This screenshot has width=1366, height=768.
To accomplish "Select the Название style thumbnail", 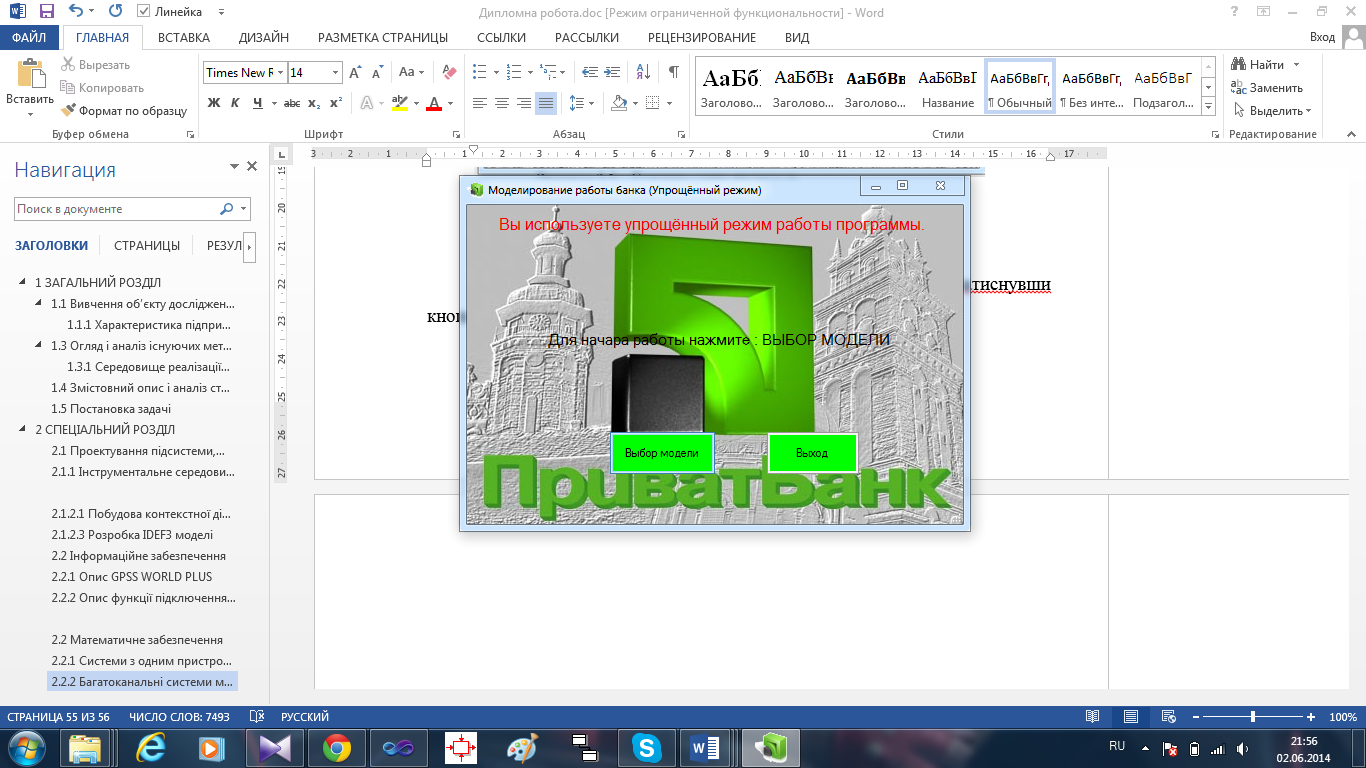I will (x=948, y=87).
